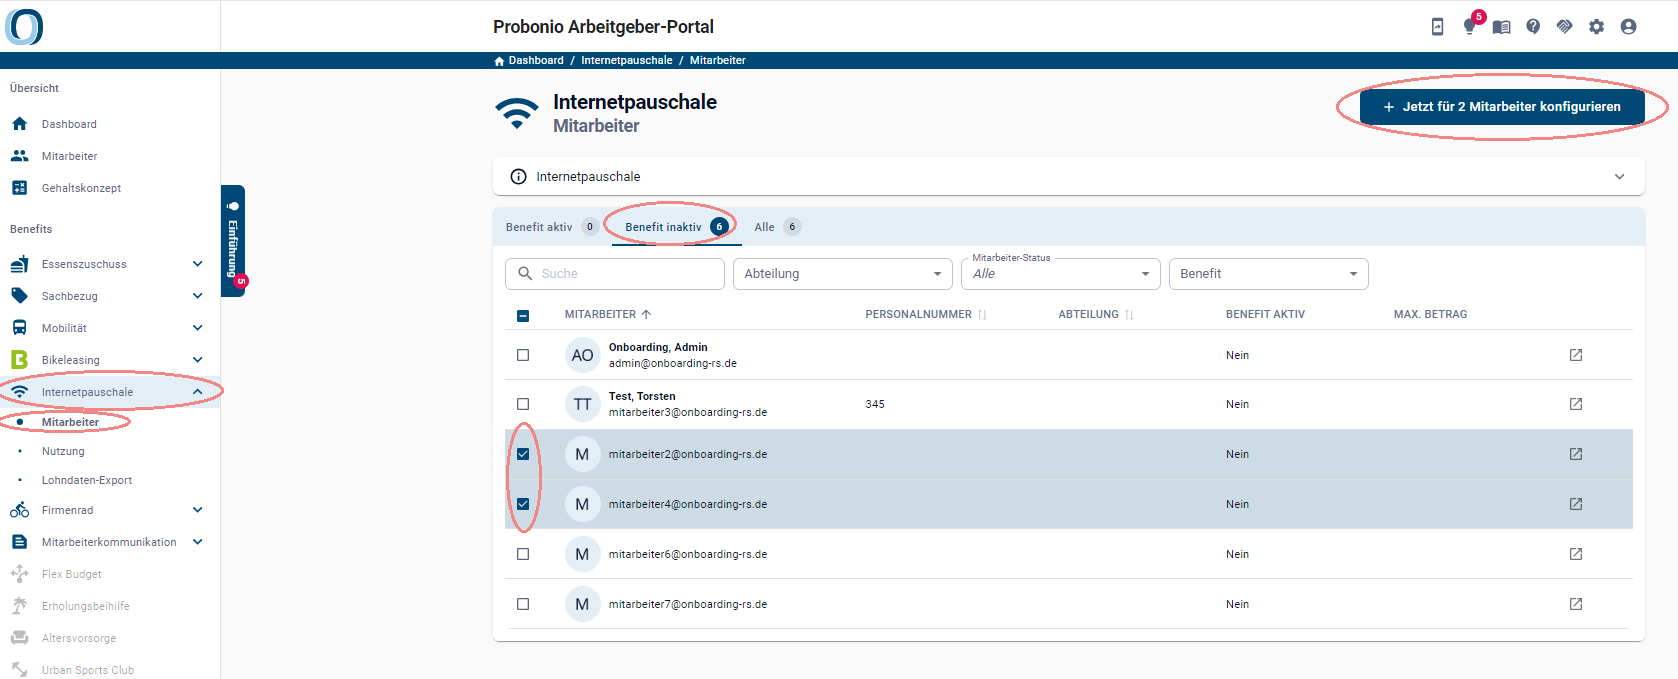Sort by Mitarbeiter ascending arrow

646,314
